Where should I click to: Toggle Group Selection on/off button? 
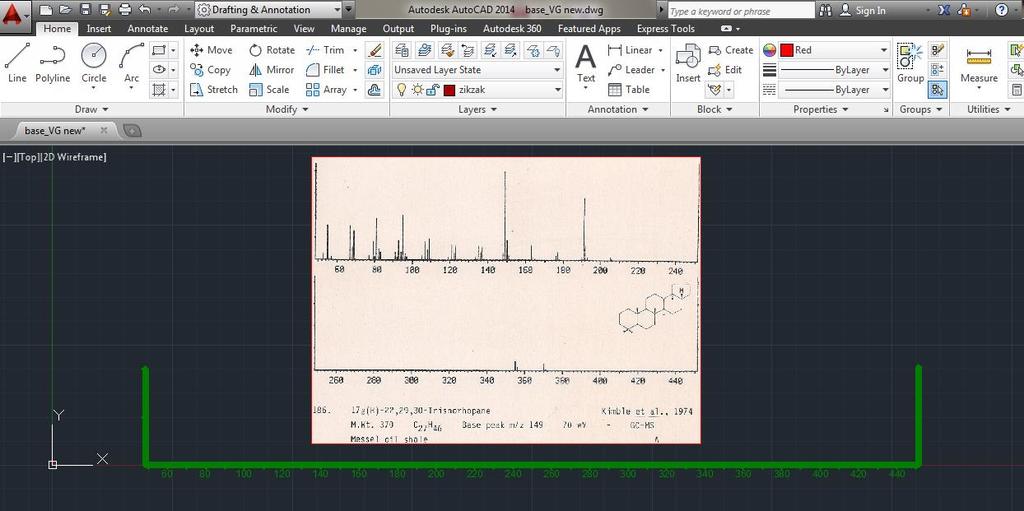click(x=938, y=90)
